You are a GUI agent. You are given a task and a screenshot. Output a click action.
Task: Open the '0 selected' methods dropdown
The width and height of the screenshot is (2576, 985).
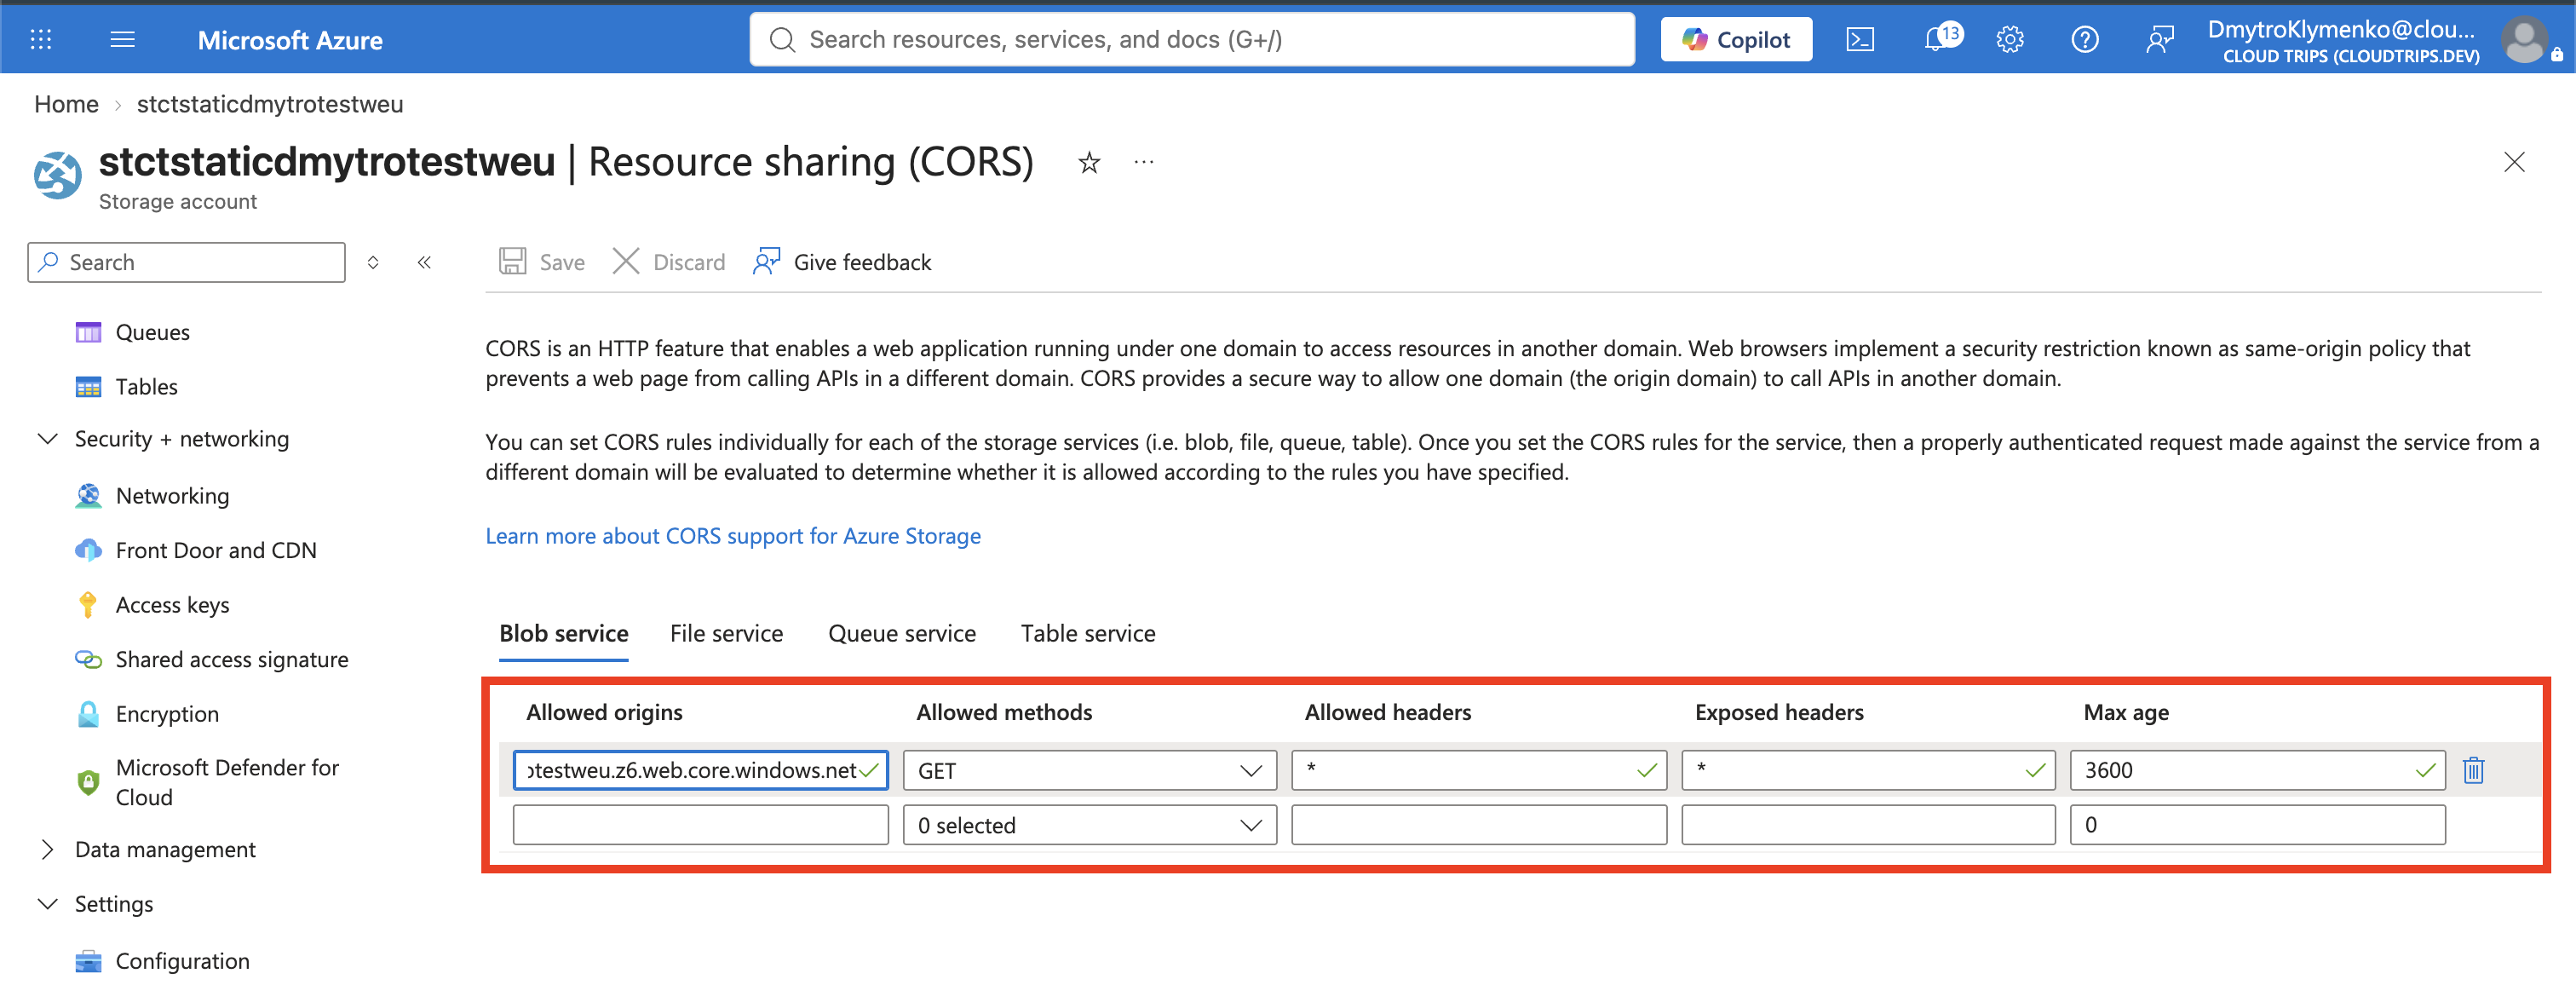coord(1089,826)
